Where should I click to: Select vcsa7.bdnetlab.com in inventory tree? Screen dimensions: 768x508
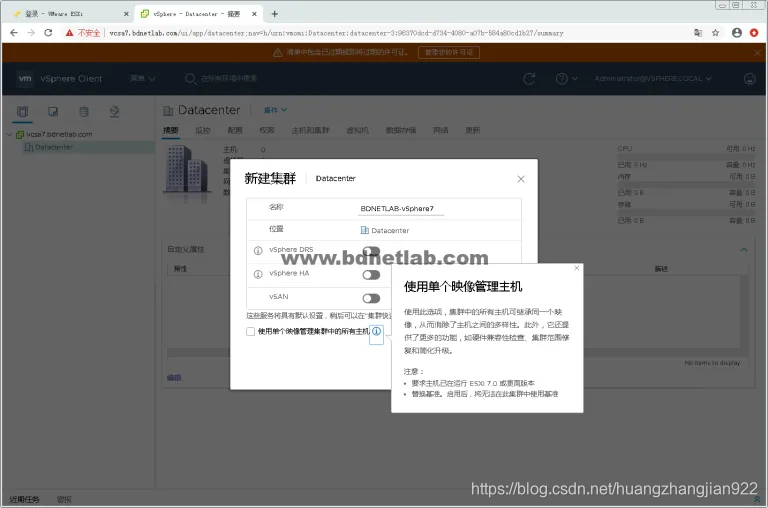pos(59,134)
